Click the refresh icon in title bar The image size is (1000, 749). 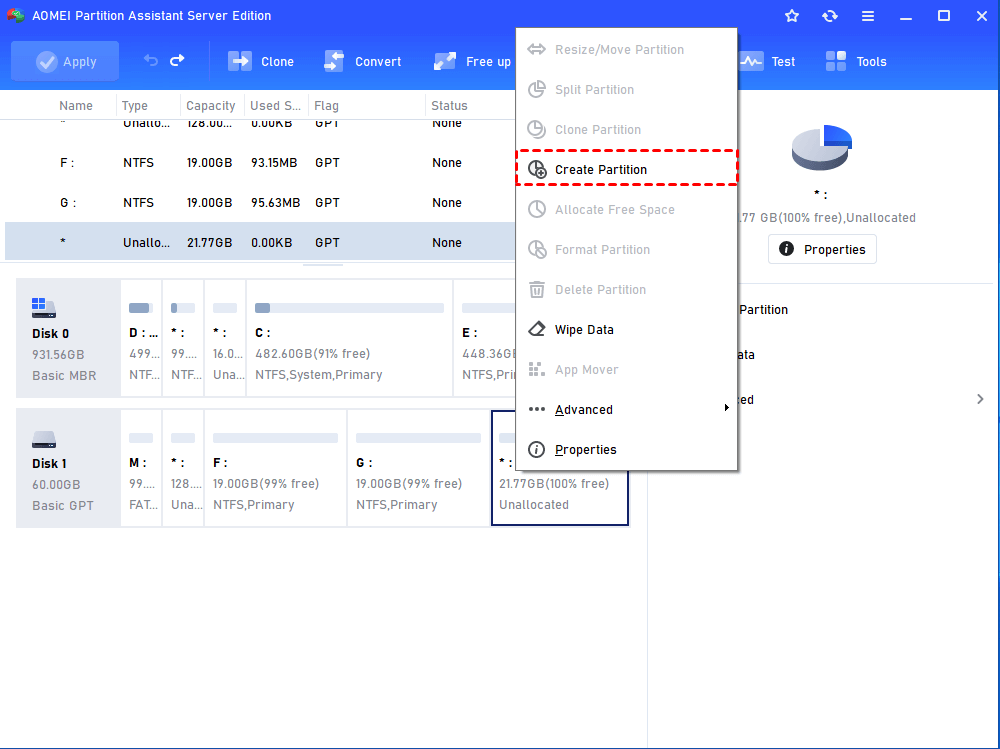coord(830,16)
